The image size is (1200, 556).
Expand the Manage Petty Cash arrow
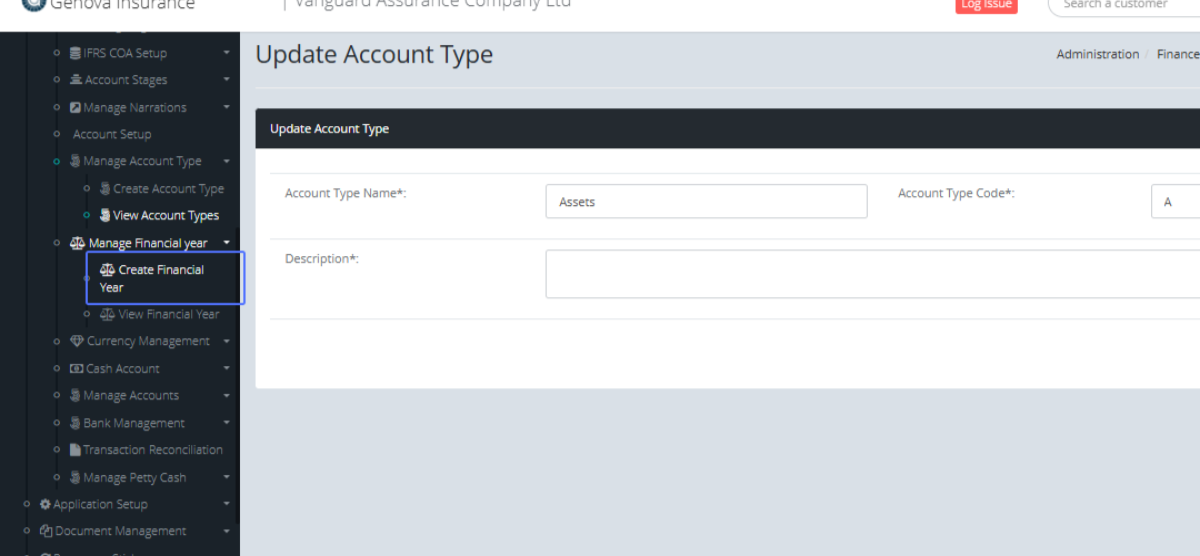click(x=227, y=477)
